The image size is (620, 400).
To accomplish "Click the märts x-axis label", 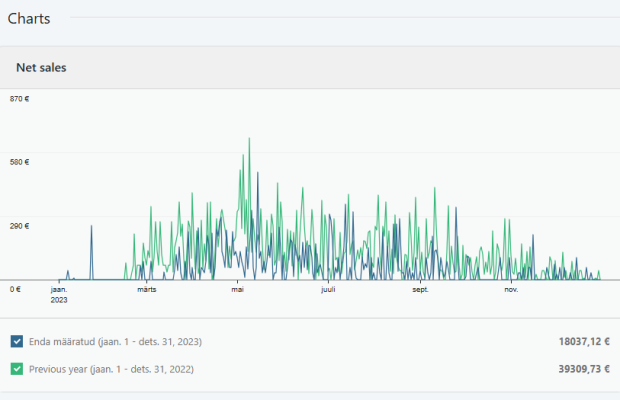I will point(147,290).
